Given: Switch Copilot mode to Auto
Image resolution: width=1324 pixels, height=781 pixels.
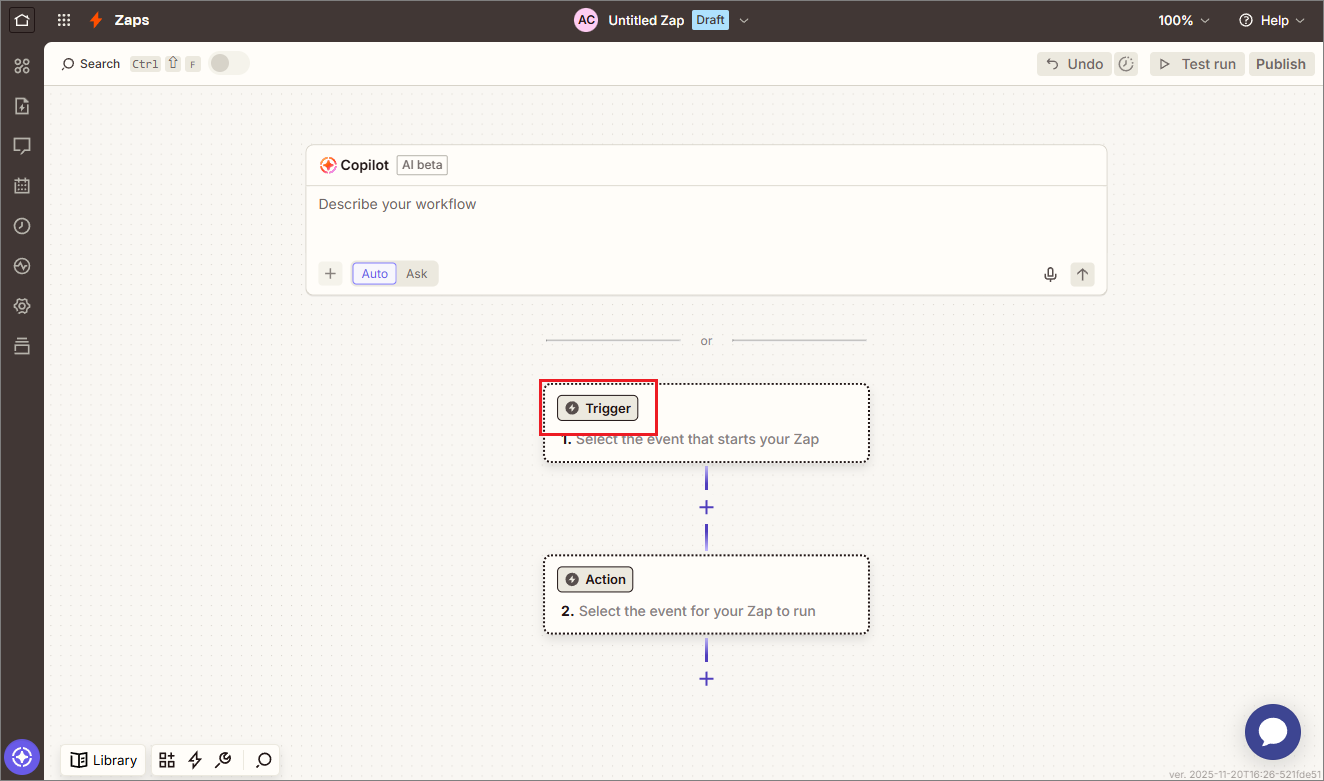Looking at the screenshot, I should point(375,274).
